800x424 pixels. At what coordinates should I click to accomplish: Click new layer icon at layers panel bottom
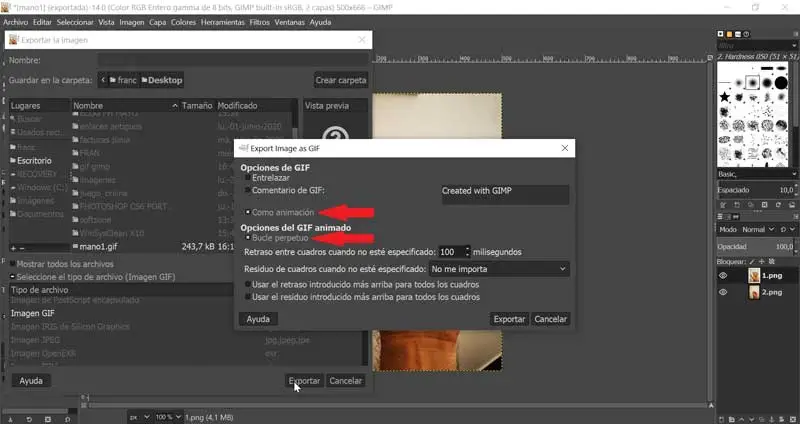coord(721,419)
